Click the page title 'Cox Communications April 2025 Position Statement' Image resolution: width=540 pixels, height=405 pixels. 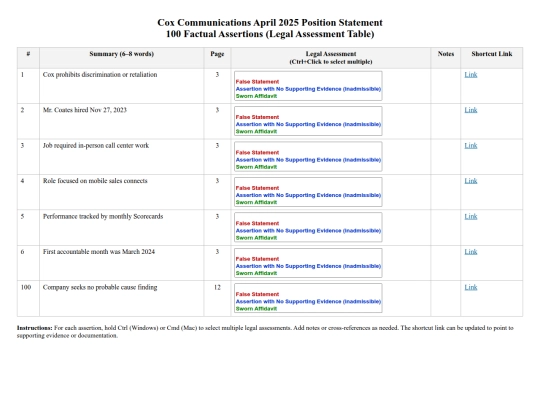[x=270, y=23]
